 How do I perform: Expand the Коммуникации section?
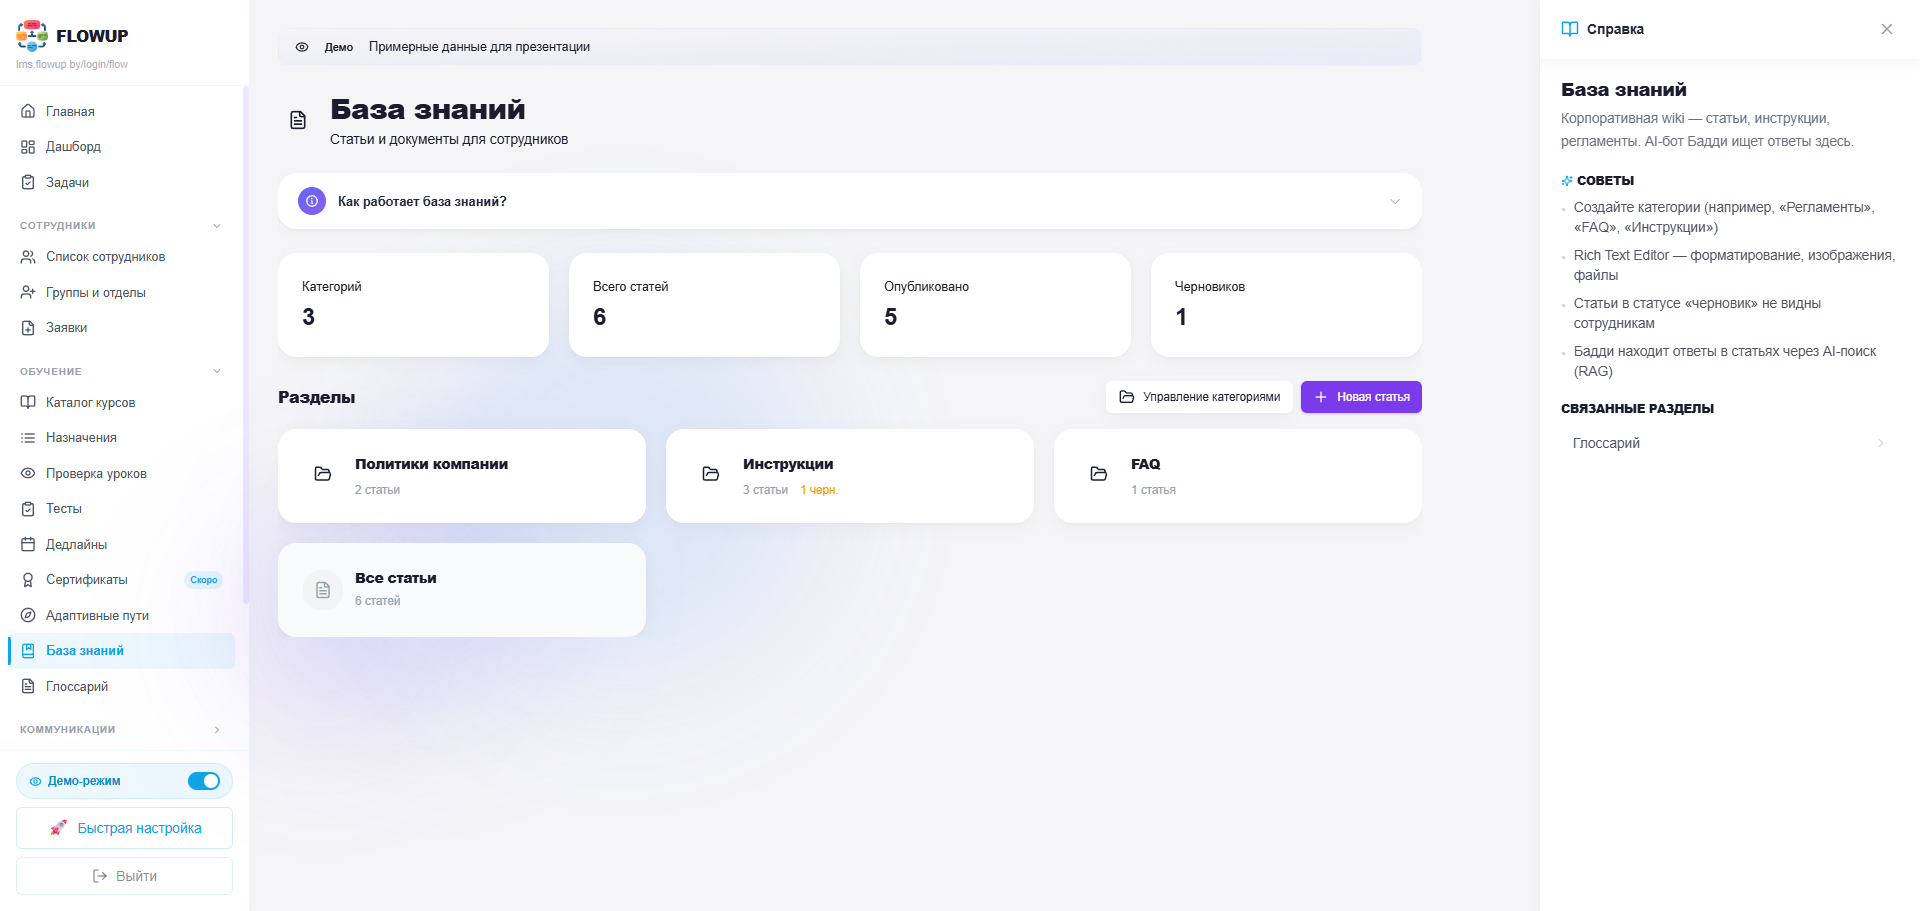point(217,730)
